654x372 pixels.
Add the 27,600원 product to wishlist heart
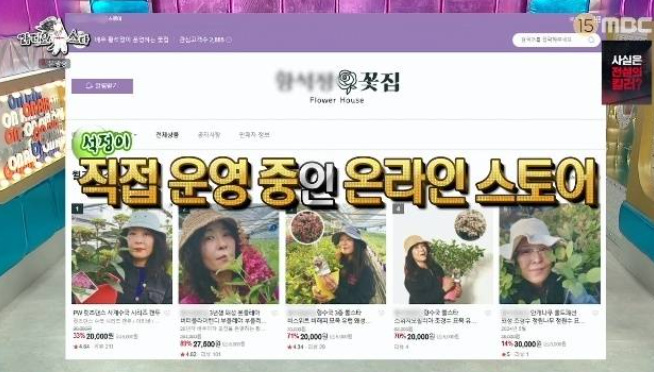(274, 312)
